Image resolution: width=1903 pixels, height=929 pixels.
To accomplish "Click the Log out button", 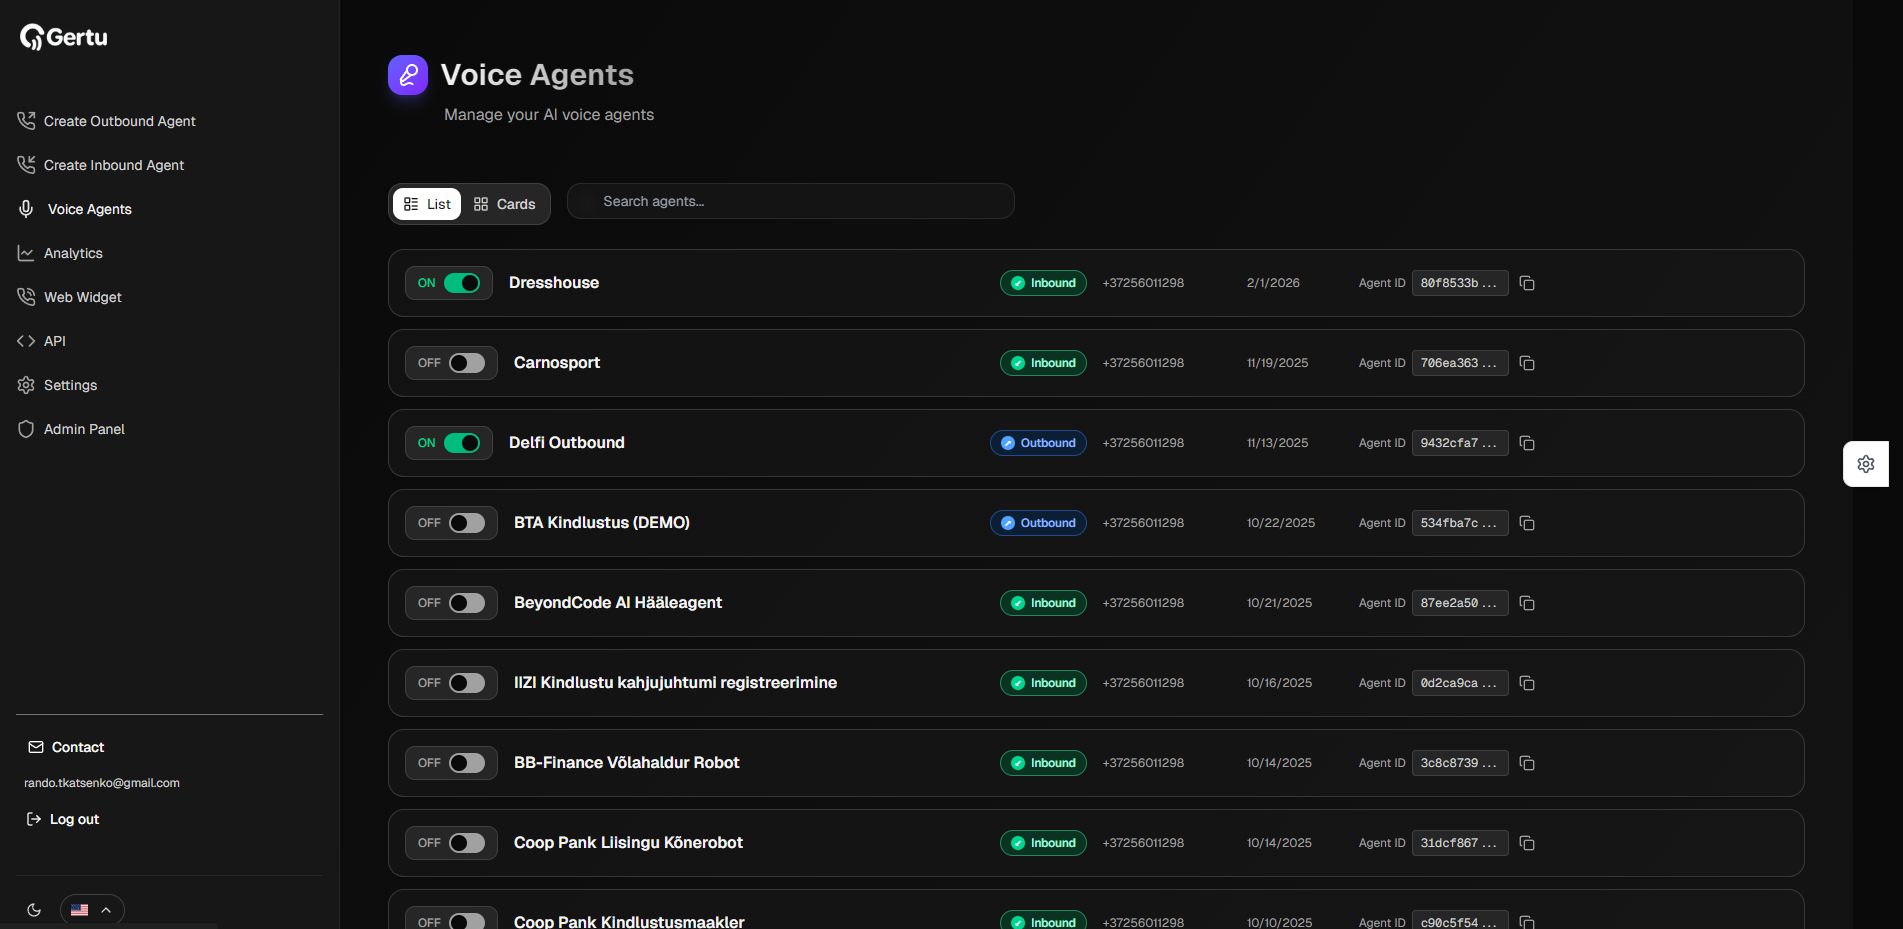I will pos(74,819).
